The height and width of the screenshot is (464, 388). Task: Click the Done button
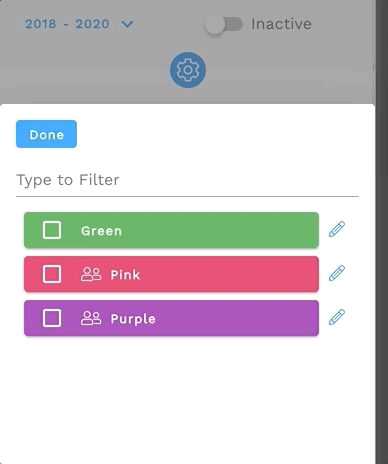(46, 134)
